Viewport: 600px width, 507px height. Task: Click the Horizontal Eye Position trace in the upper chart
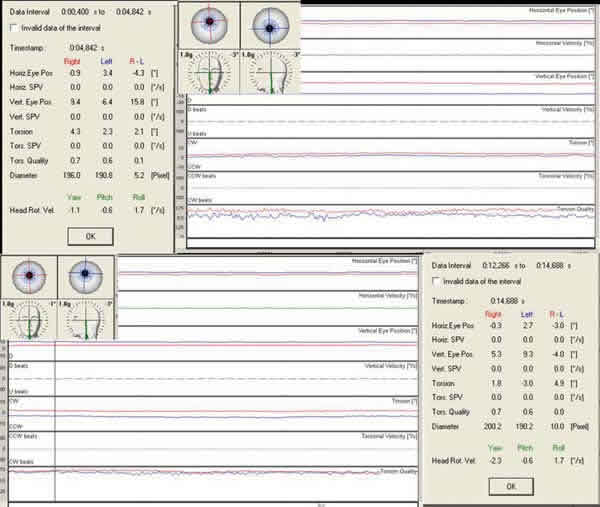click(x=400, y=19)
